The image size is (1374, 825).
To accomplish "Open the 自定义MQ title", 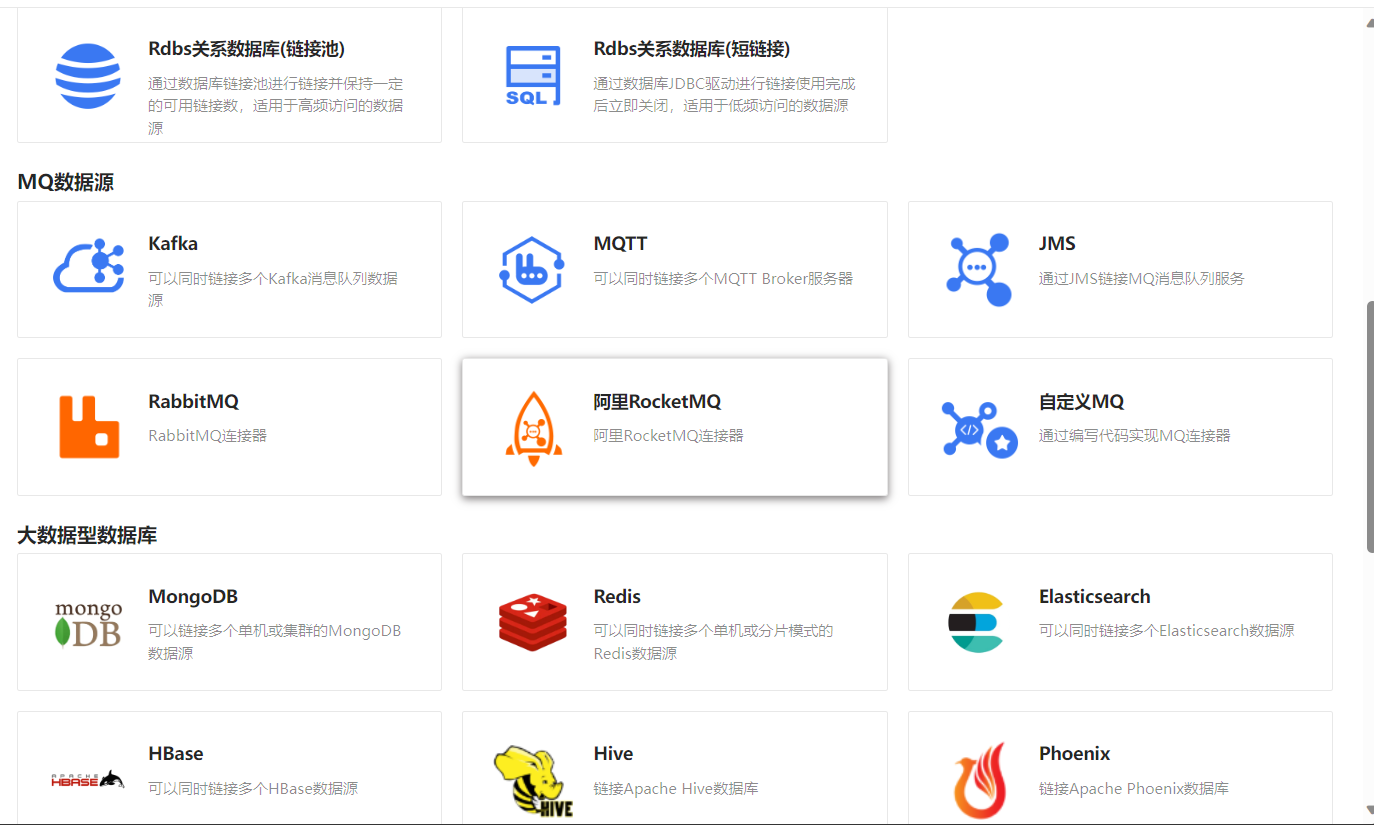I will coord(1081,402).
